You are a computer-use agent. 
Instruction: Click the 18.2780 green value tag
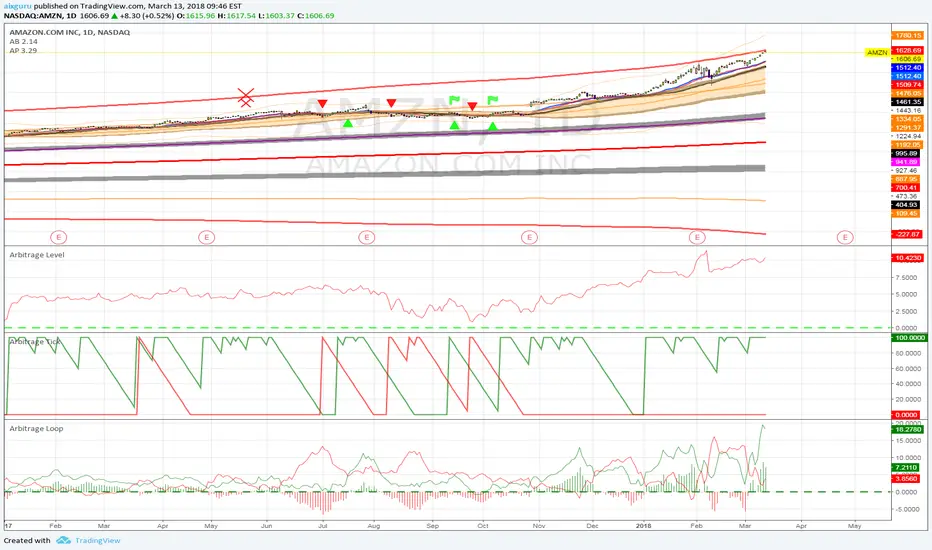[908, 429]
